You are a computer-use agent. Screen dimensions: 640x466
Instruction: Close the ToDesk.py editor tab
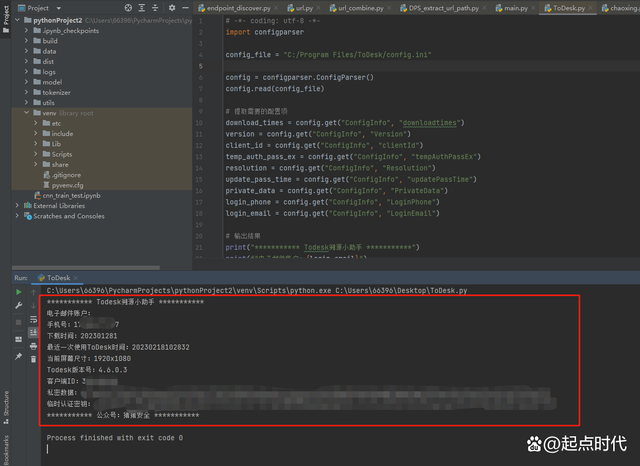tap(590, 8)
